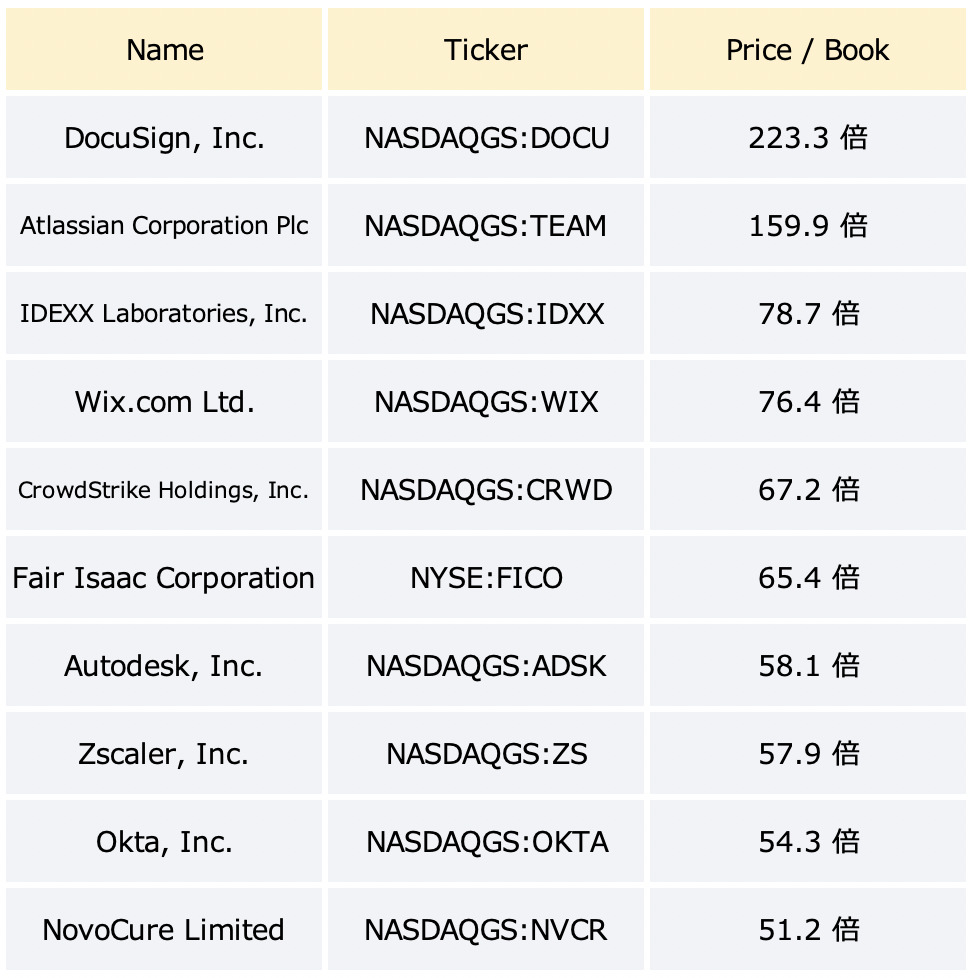This screenshot has width=974, height=978.
Task: Click the Ticker column header
Action: click(486, 49)
